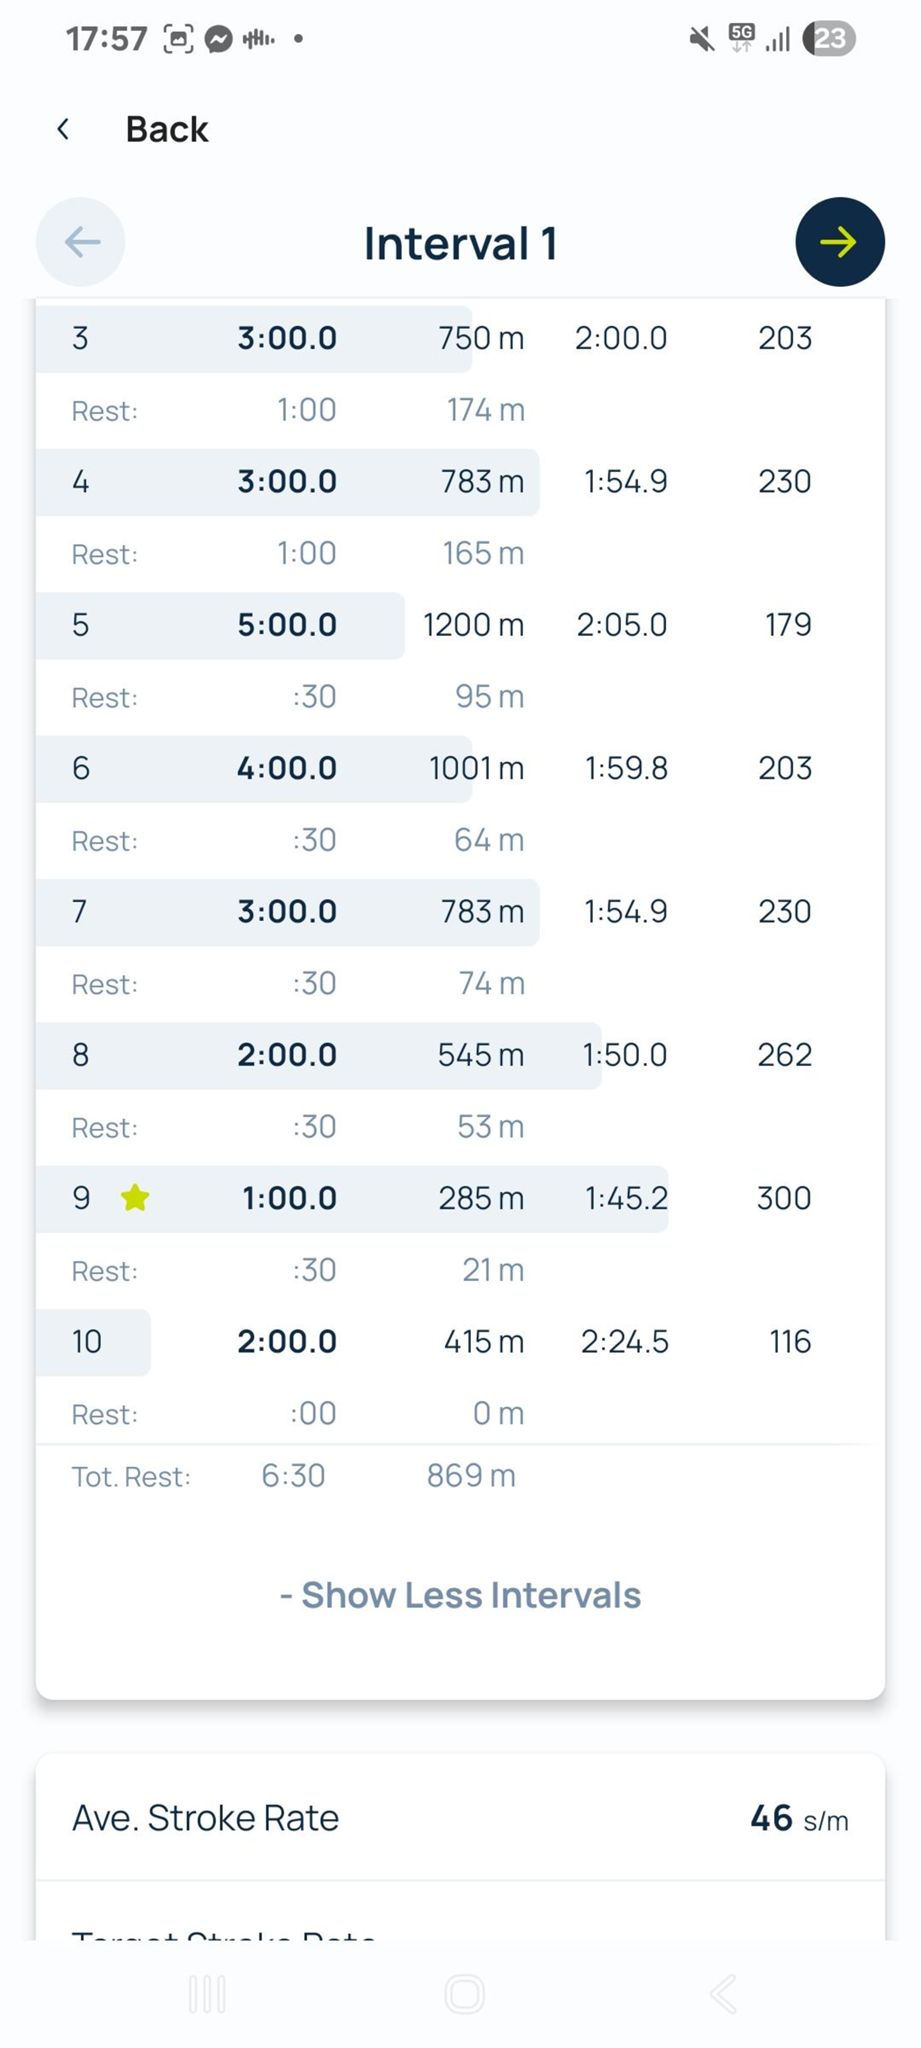This screenshot has height=2048, width=921.
Task: Tap the Android home button icon
Action: click(x=464, y=1994)
